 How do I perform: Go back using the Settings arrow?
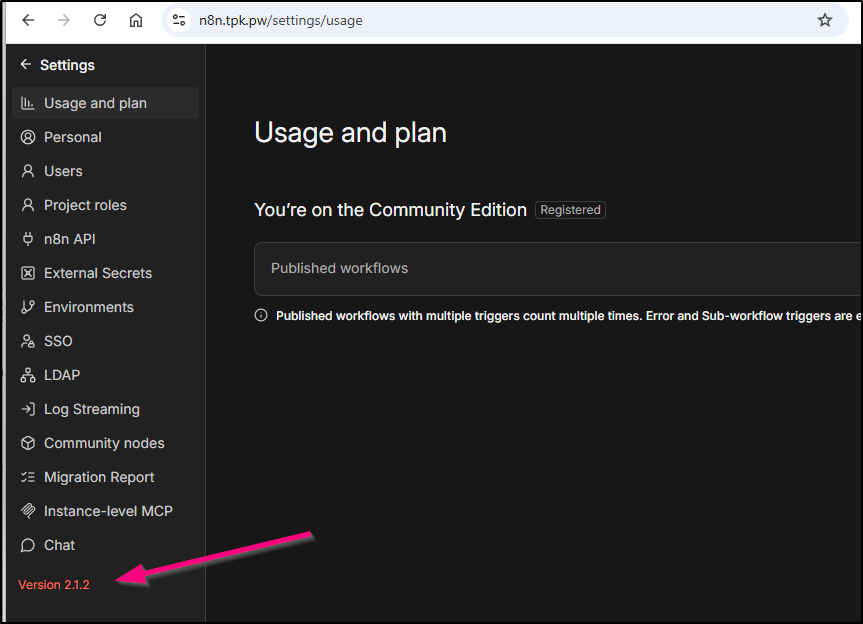(x=26, y=65)
